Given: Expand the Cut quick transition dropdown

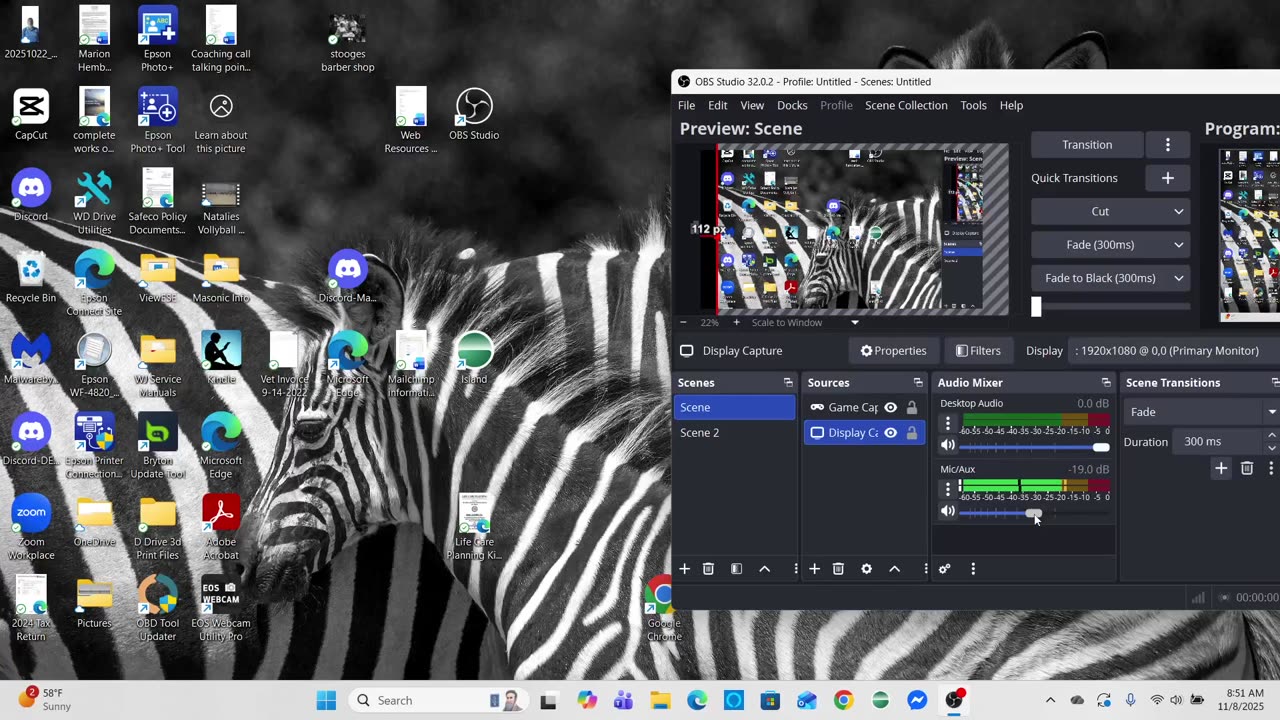Looking at the screenshot, I should point(1179,212).
